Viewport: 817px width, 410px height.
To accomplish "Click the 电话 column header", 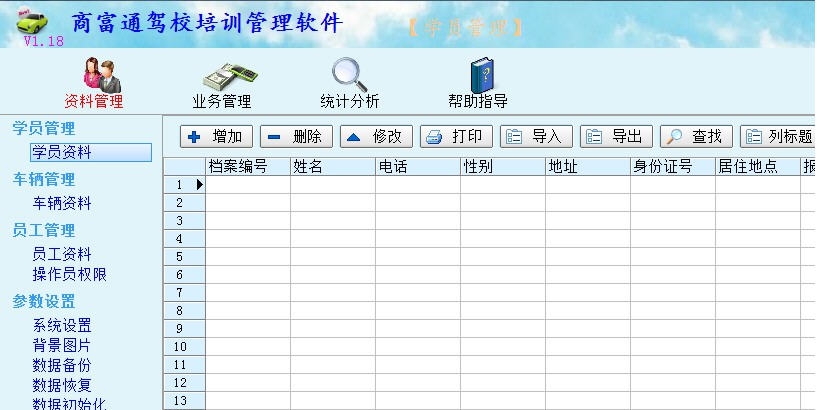I will pos(418,167).
